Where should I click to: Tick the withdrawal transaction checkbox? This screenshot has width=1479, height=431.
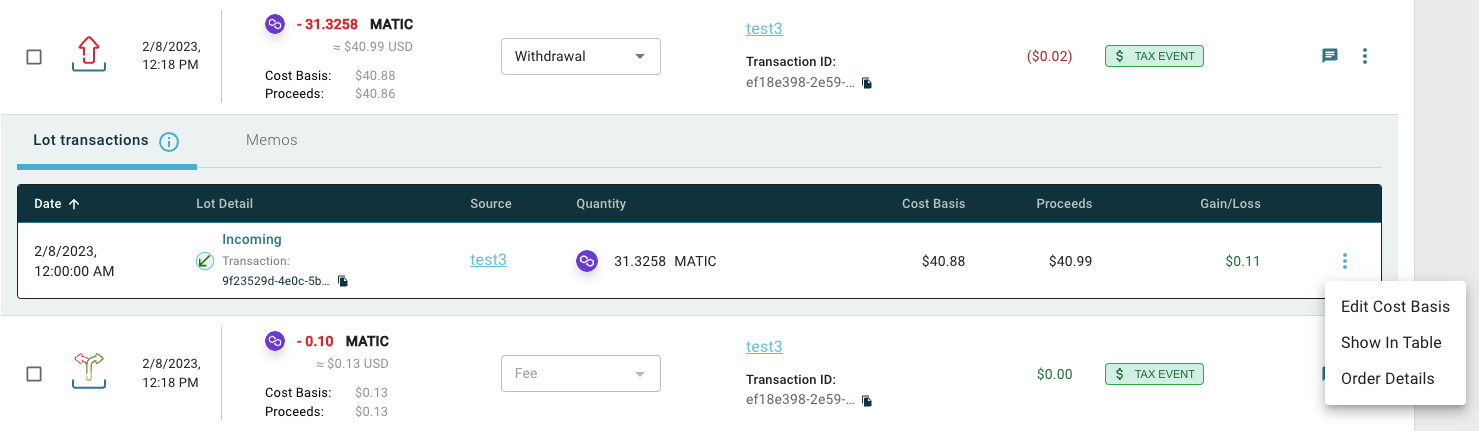point(34,57)
